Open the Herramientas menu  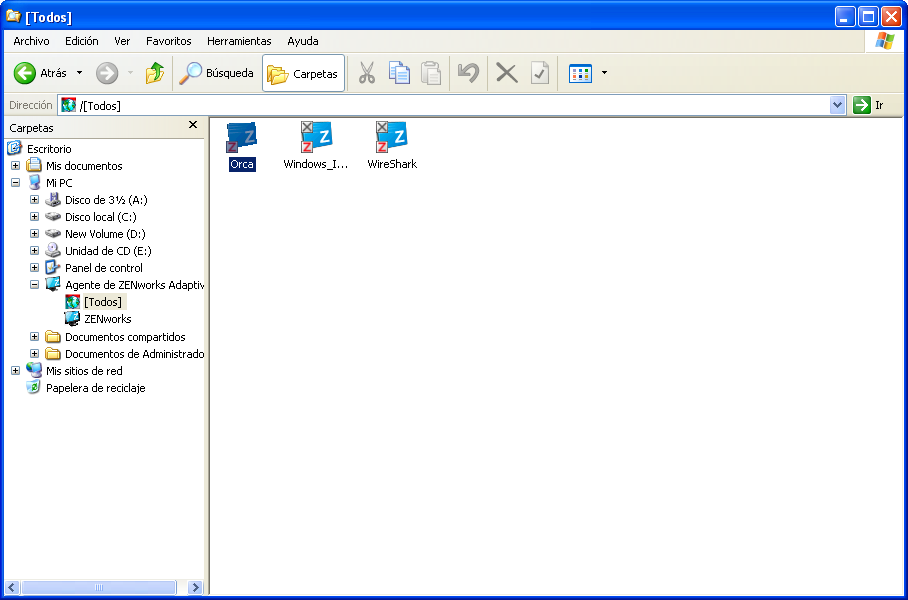239,41
